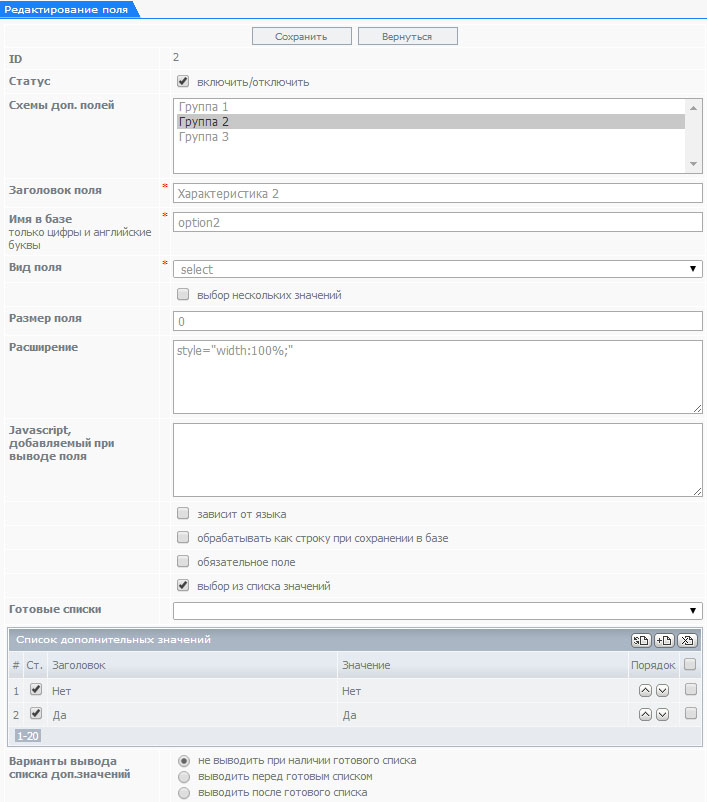Select 'Группа 1' in the schemes list
The image size is (707, 802).
click(x=203, y=106)
